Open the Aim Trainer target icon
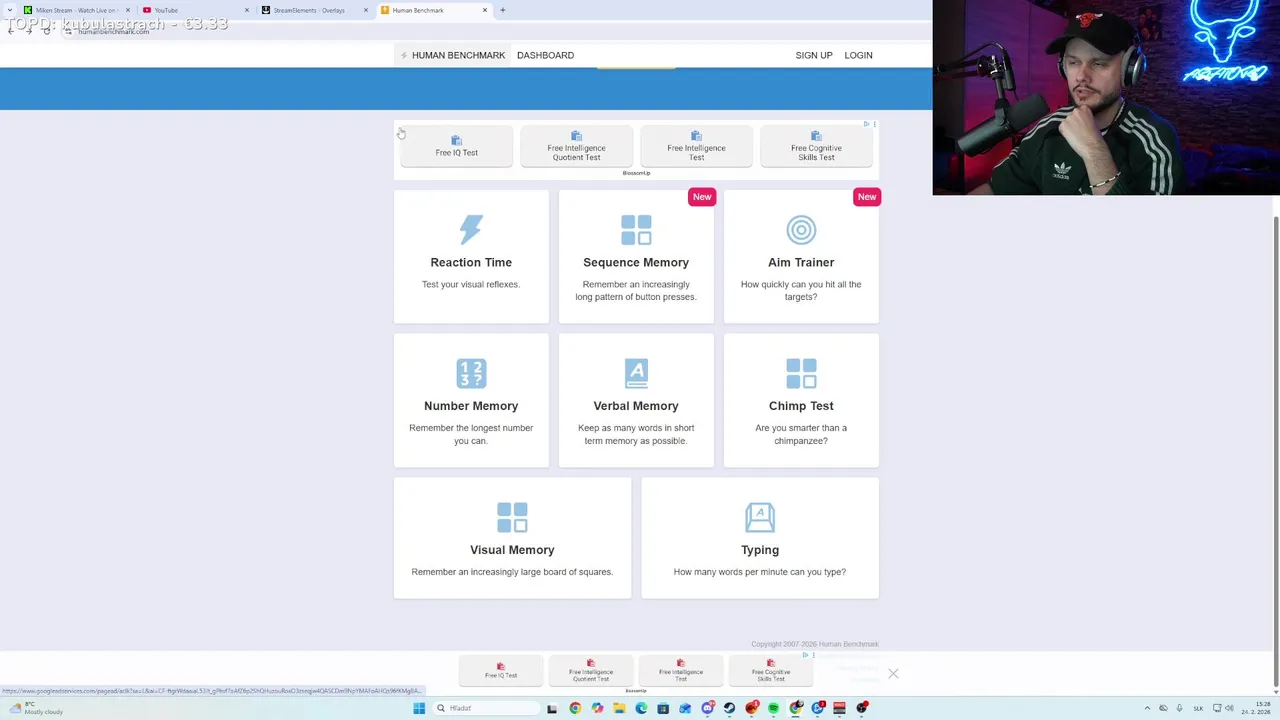 801,230
